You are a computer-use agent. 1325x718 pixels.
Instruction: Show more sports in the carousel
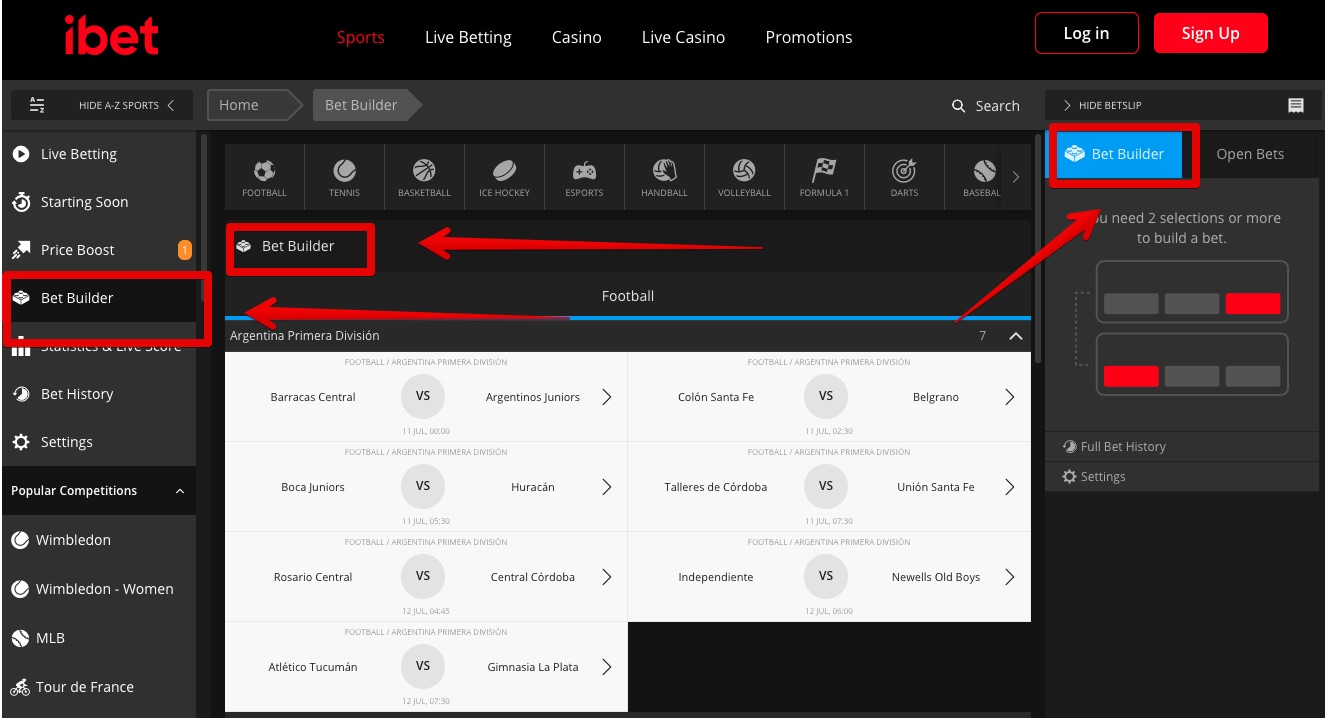[x=1016, y=177]
